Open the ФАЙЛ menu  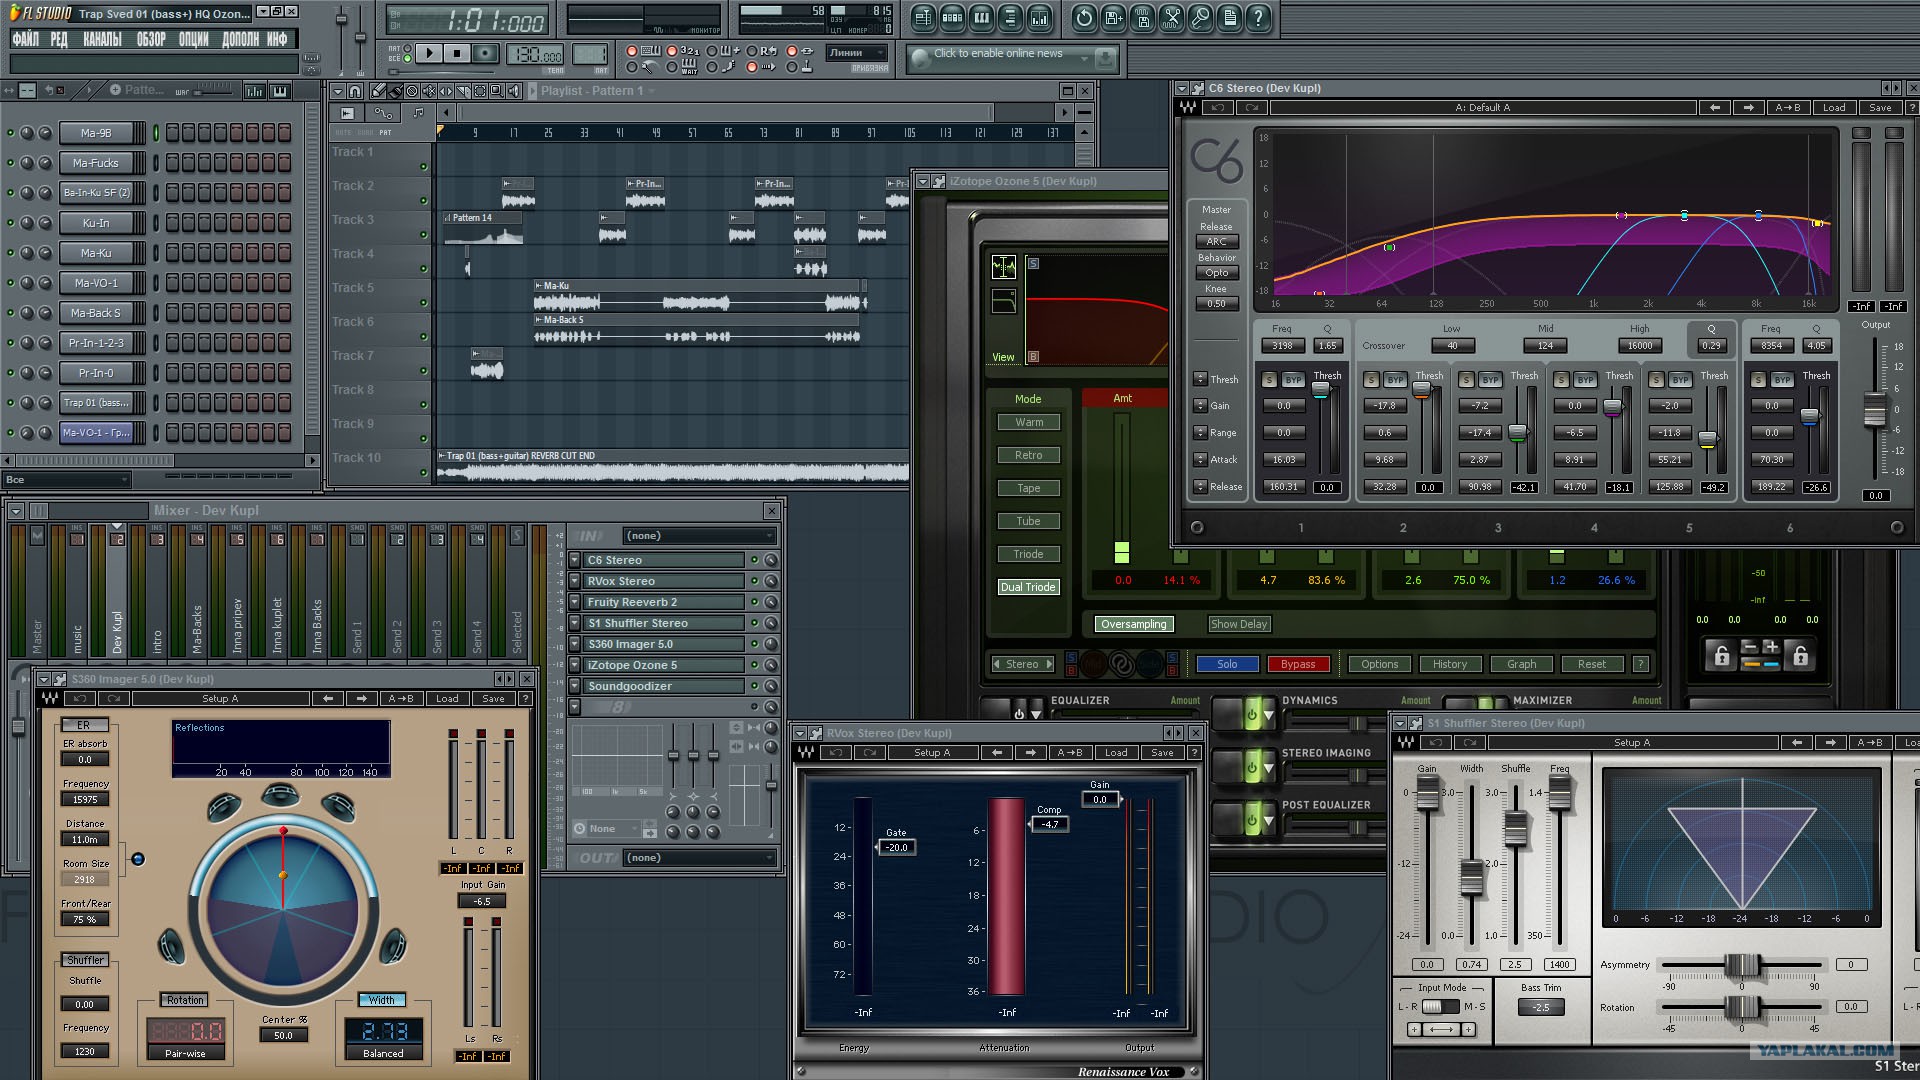point(26,39)
